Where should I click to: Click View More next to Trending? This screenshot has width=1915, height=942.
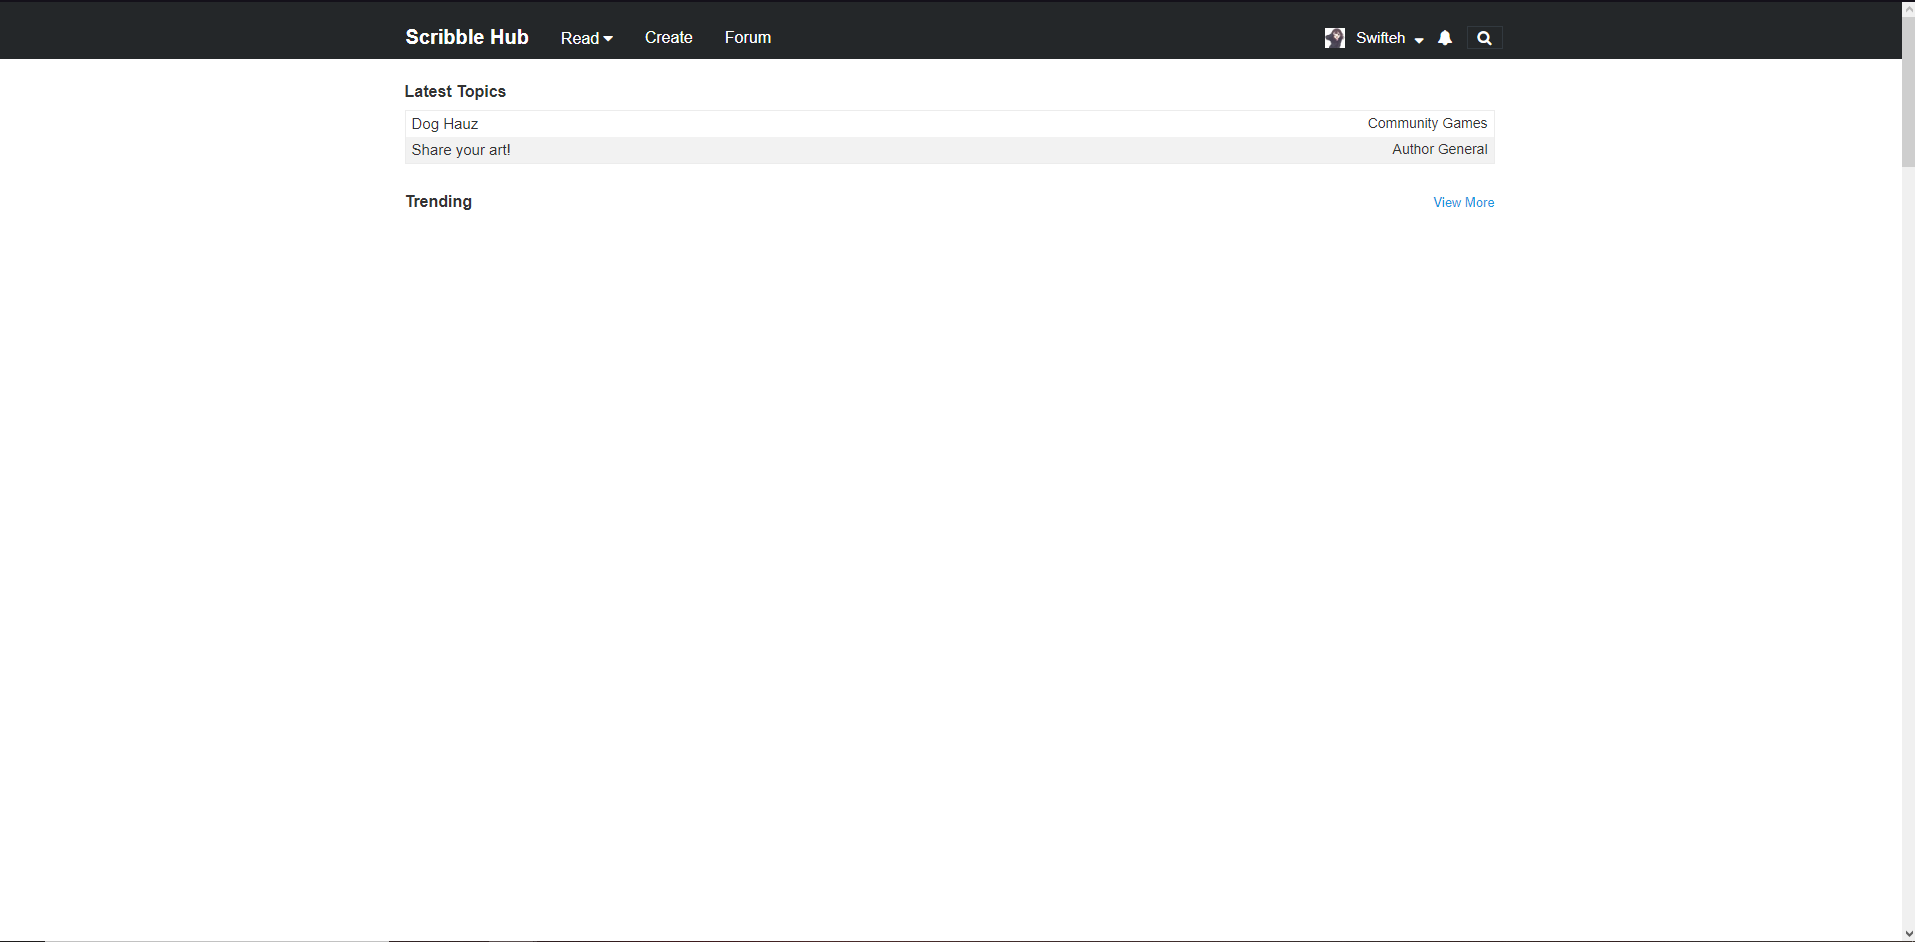coord(1463,202)
